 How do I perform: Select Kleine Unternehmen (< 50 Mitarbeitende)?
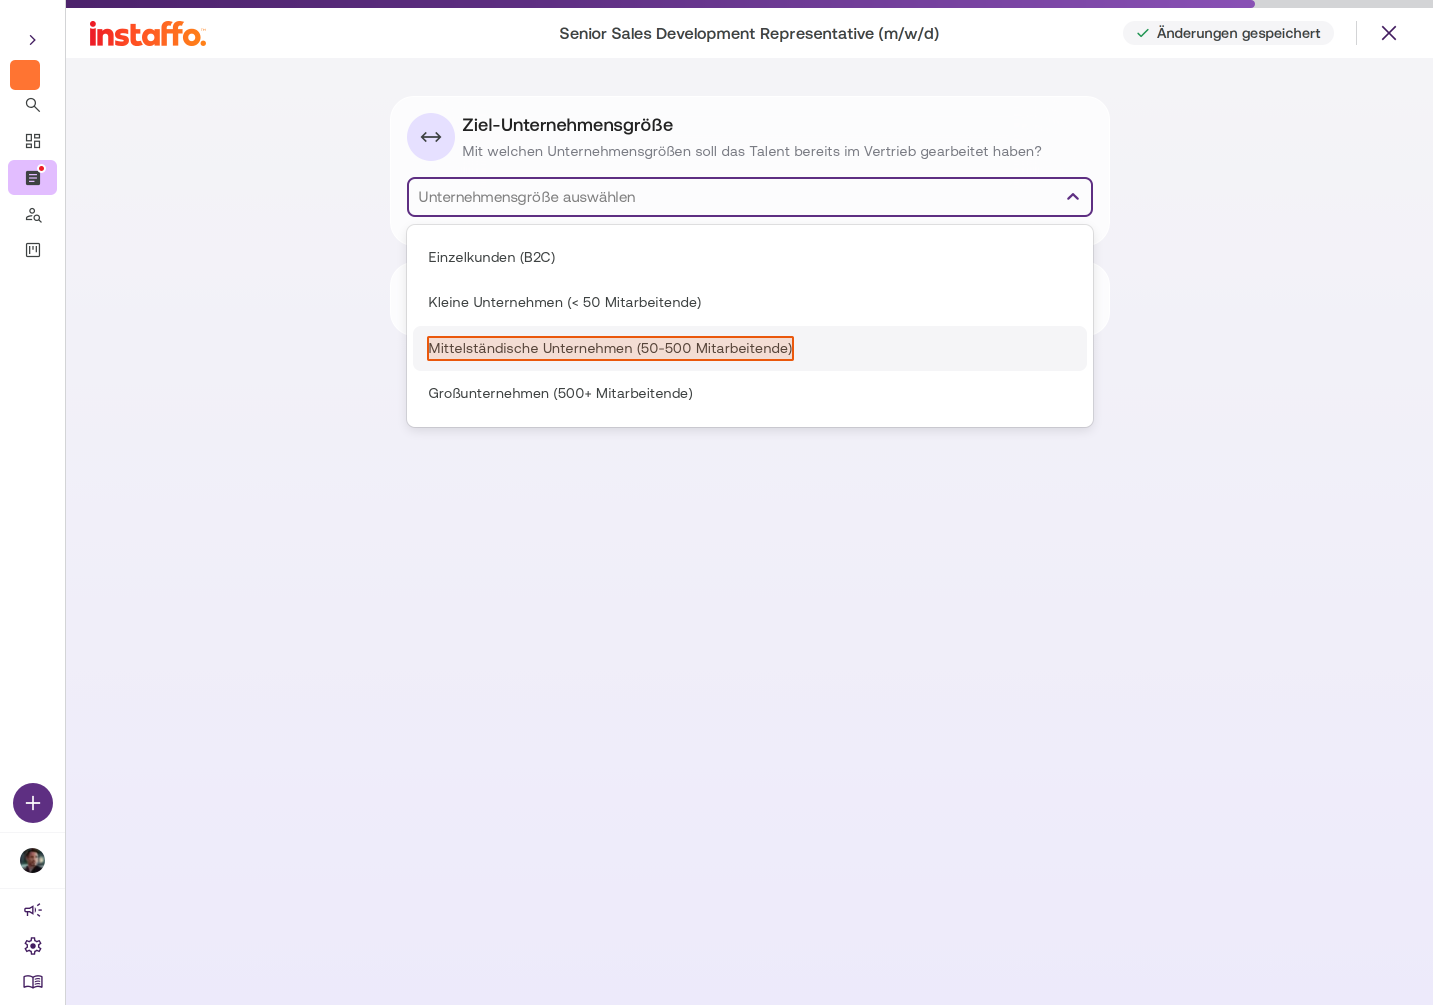[x=750, y=302]
